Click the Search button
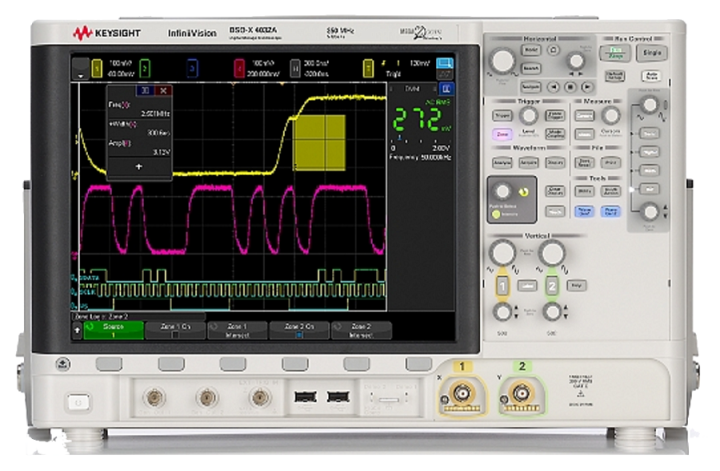Screen dimensions: 720x471 pyautogui.click(x=531, y=68)
